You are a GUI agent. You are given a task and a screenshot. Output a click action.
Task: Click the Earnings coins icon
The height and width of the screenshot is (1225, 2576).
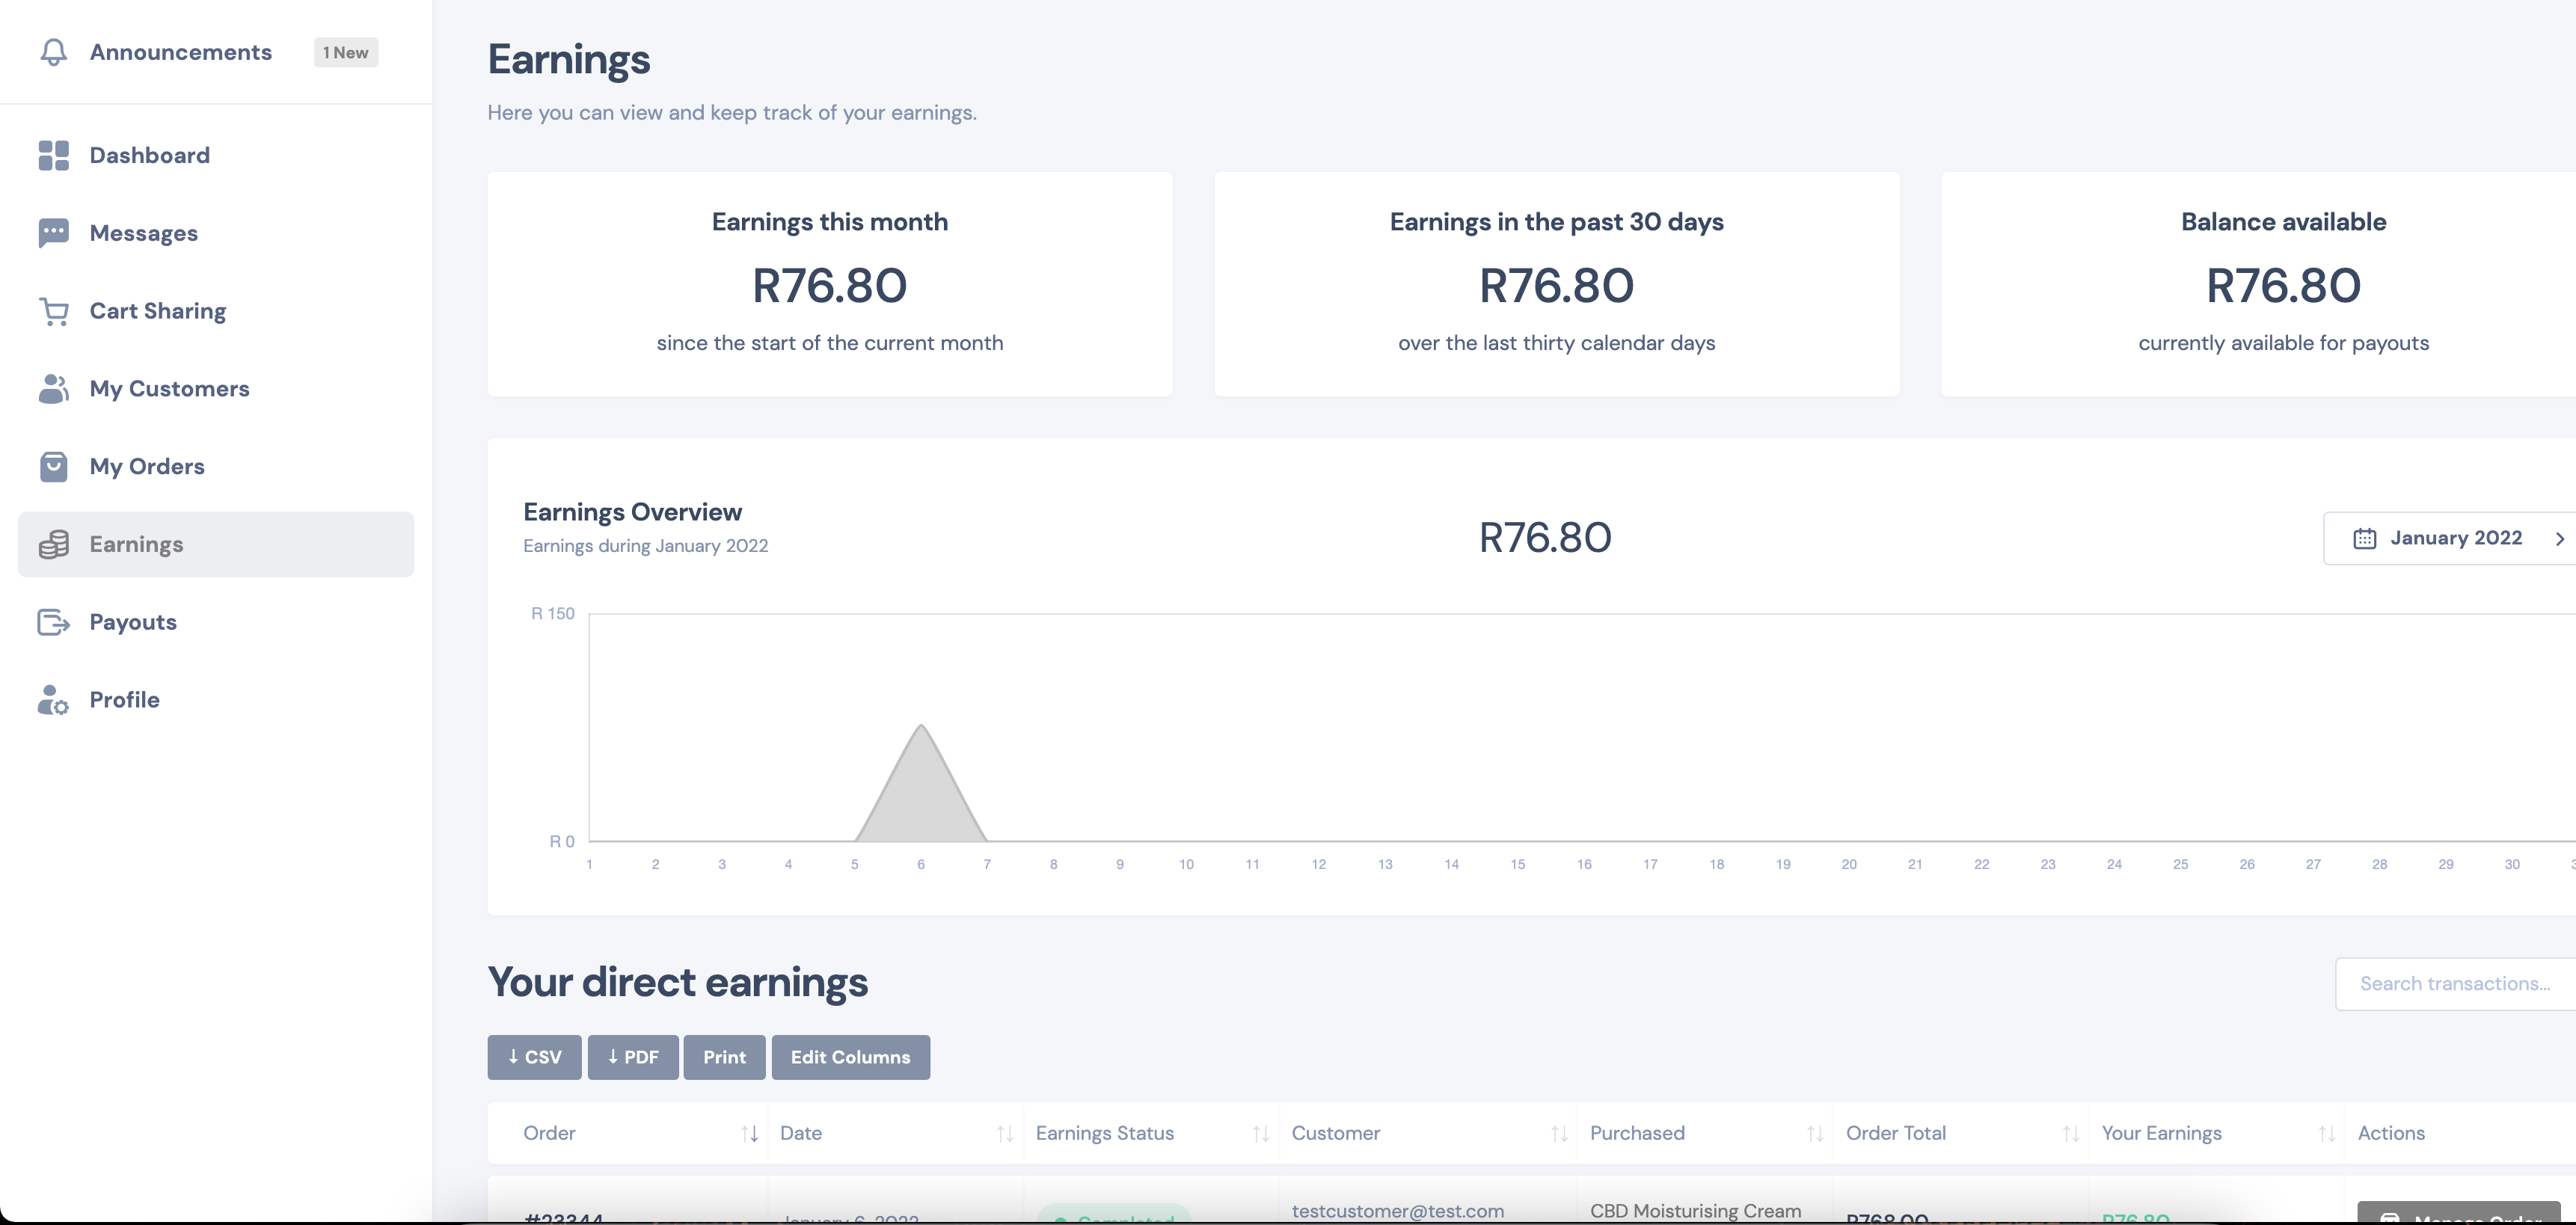click(54, 544)
